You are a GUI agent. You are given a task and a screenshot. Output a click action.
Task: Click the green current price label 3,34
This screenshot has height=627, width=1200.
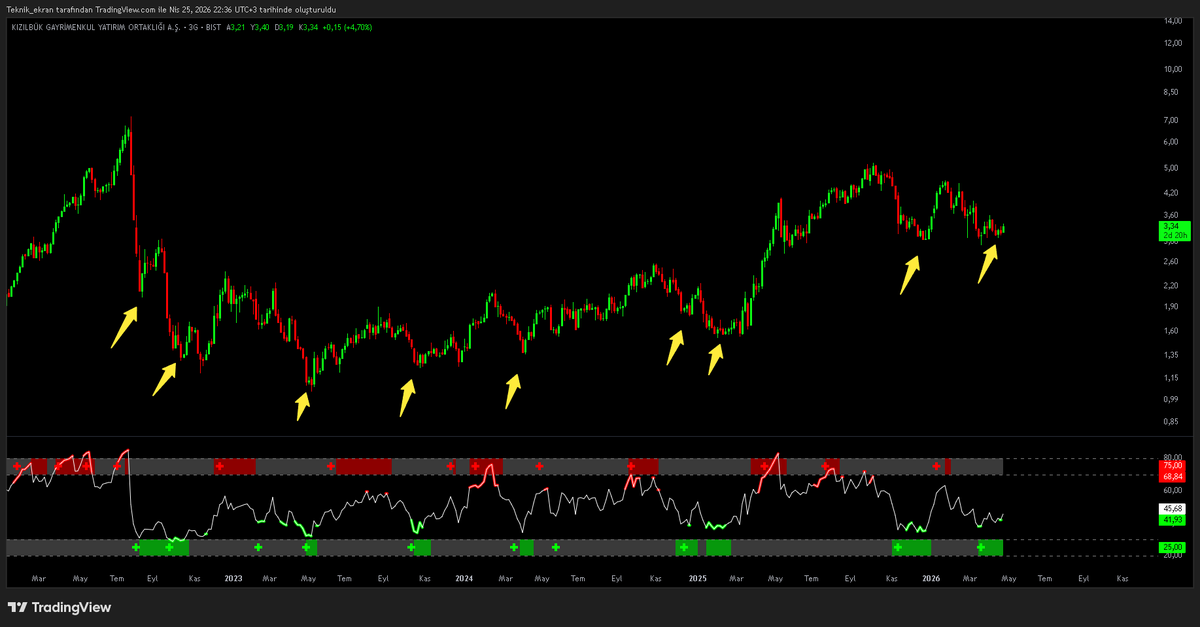click(x=1172, y=227)
